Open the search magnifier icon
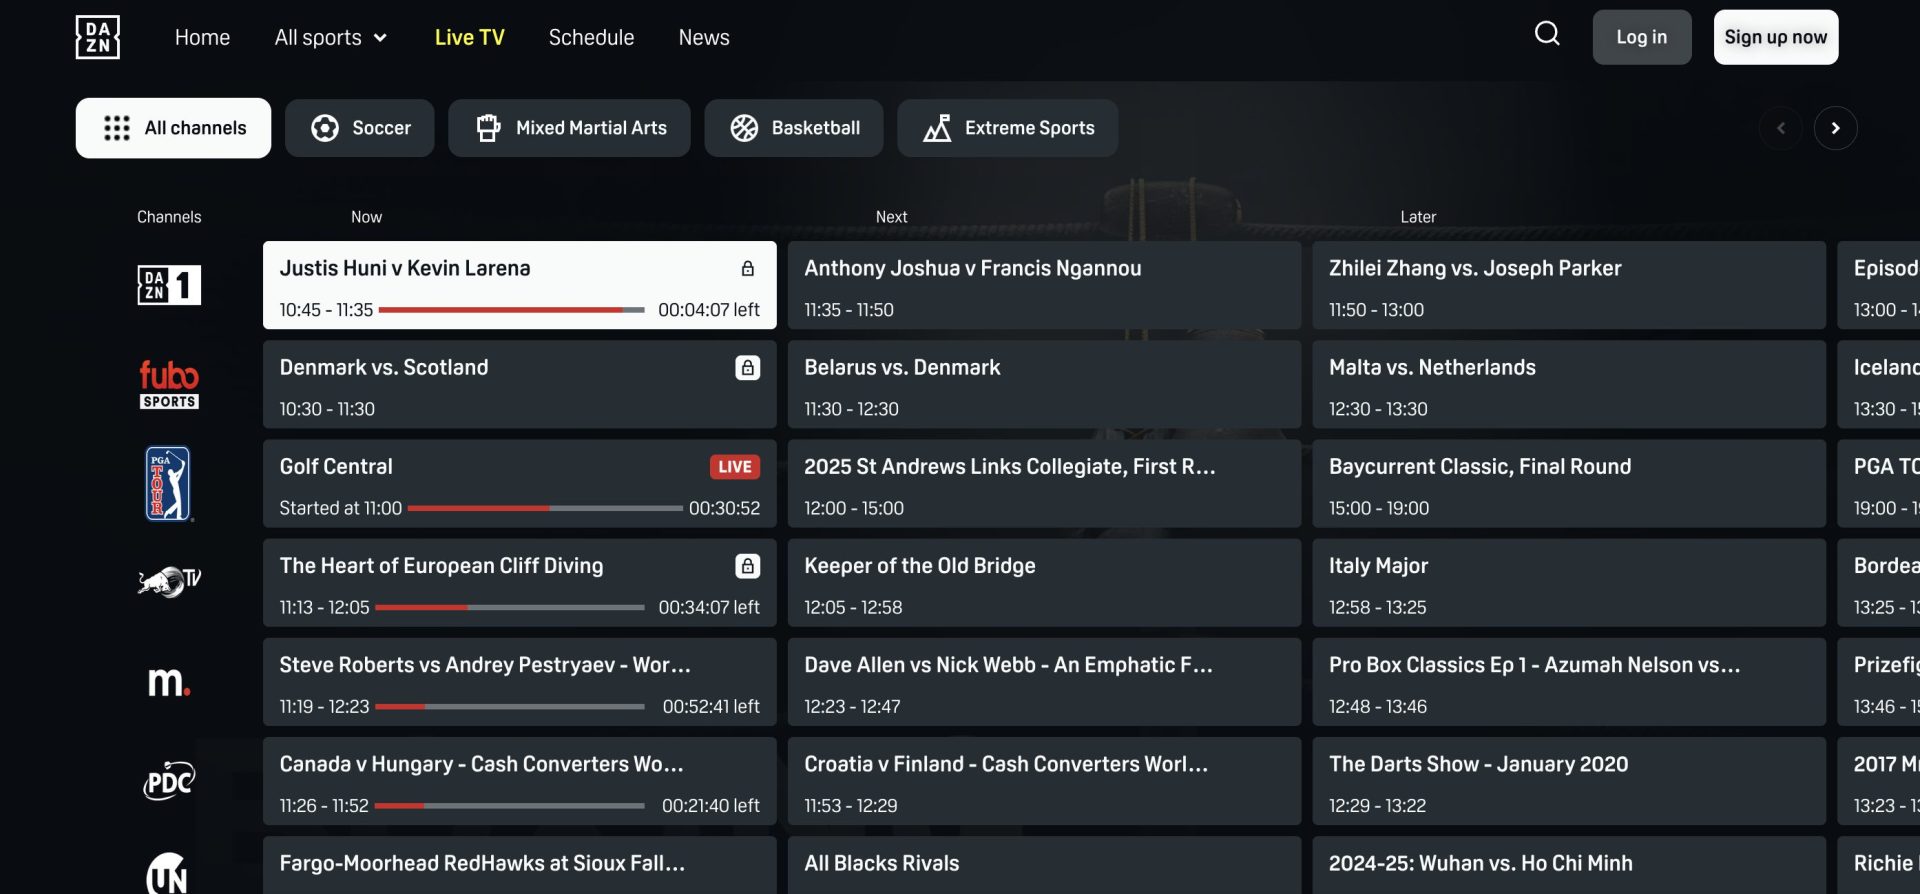 click(x=1547, y=34)
